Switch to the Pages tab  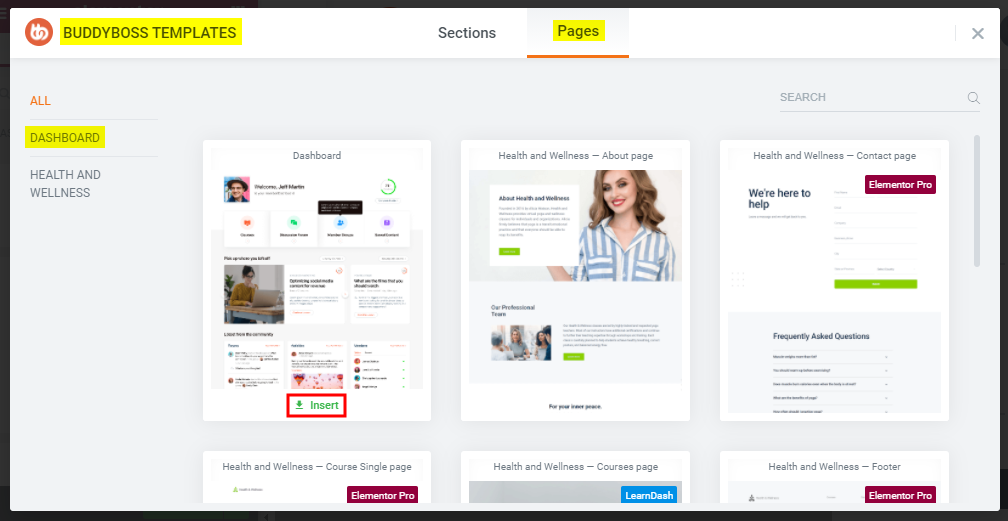coord(578,32)
